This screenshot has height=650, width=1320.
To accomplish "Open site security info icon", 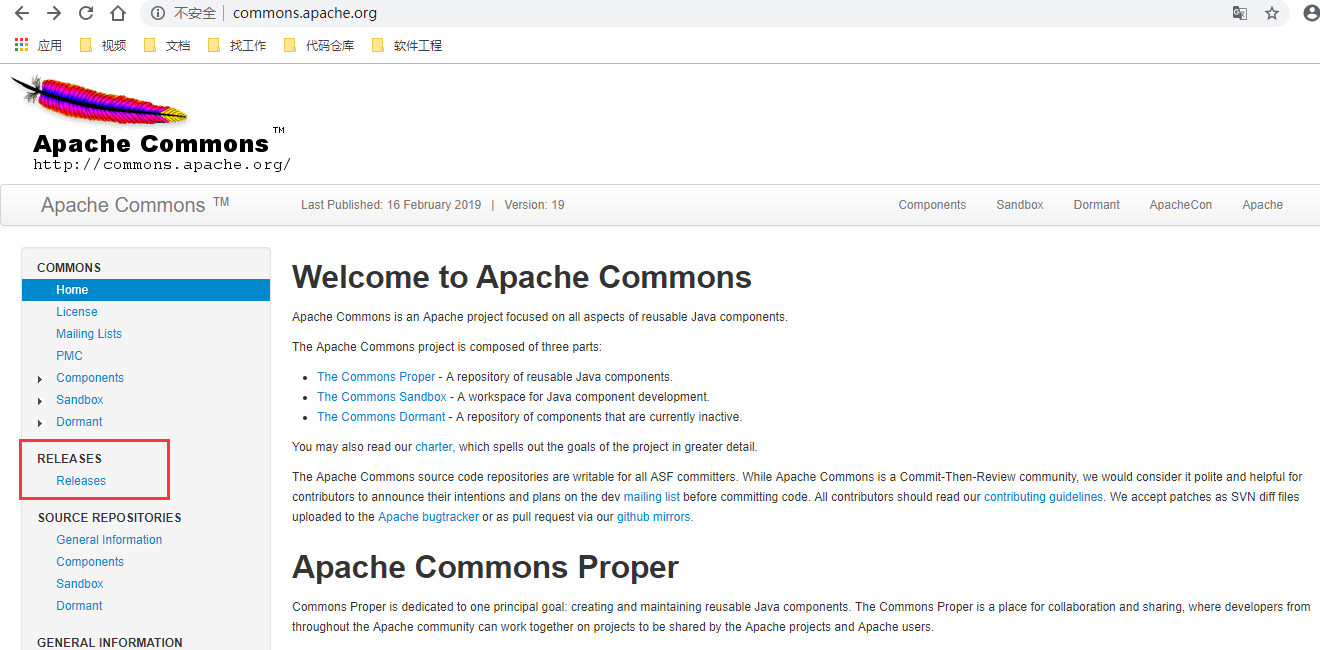I will (158, 14).
